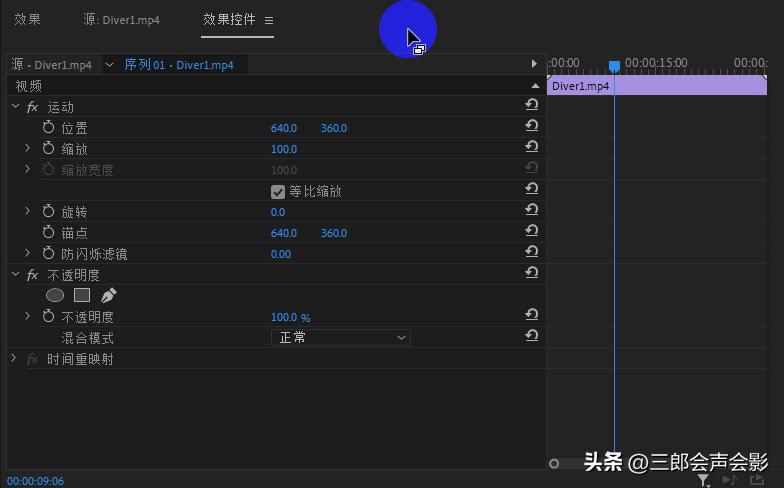
Task: Click the blue playhead marker in timeline
Action: tap(614, 66)
